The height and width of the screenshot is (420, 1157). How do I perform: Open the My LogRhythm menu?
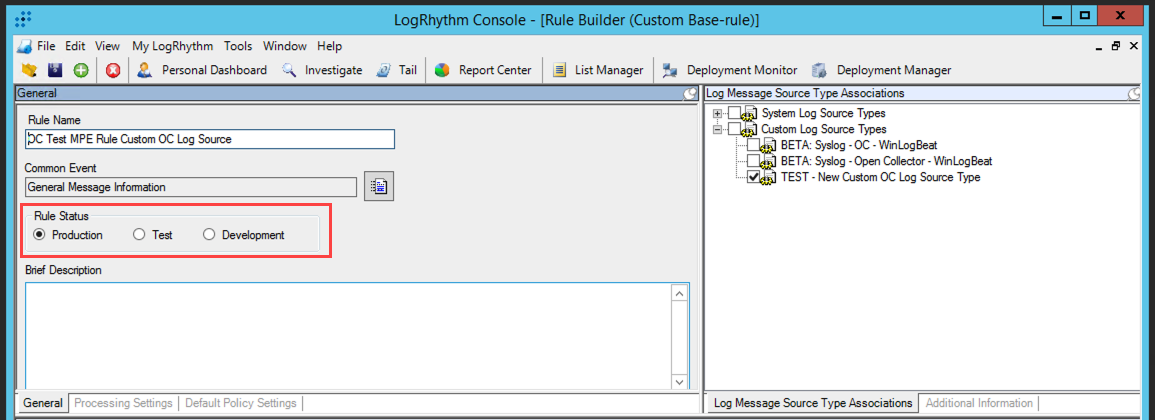click(x=172, y=46)
